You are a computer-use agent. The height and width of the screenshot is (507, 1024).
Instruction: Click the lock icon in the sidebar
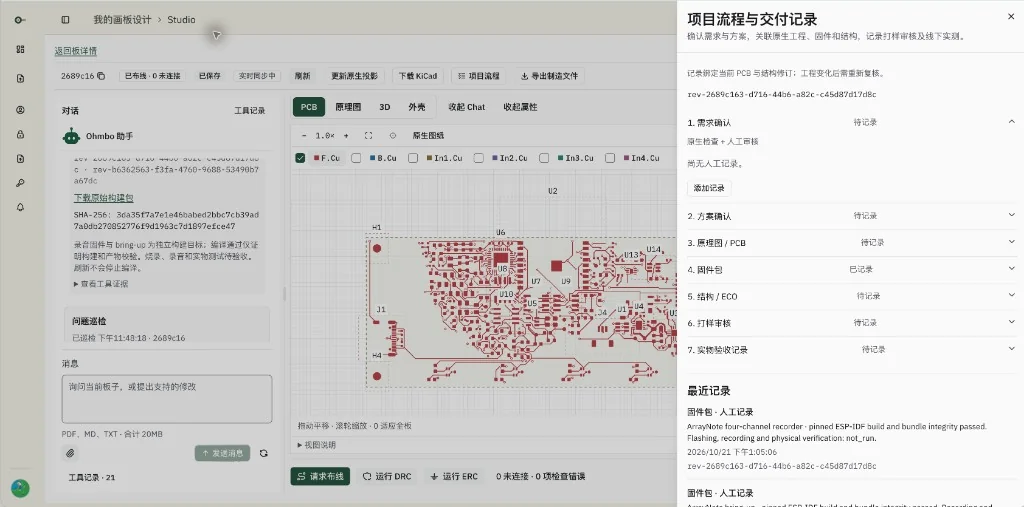click(x=20, y=135)
